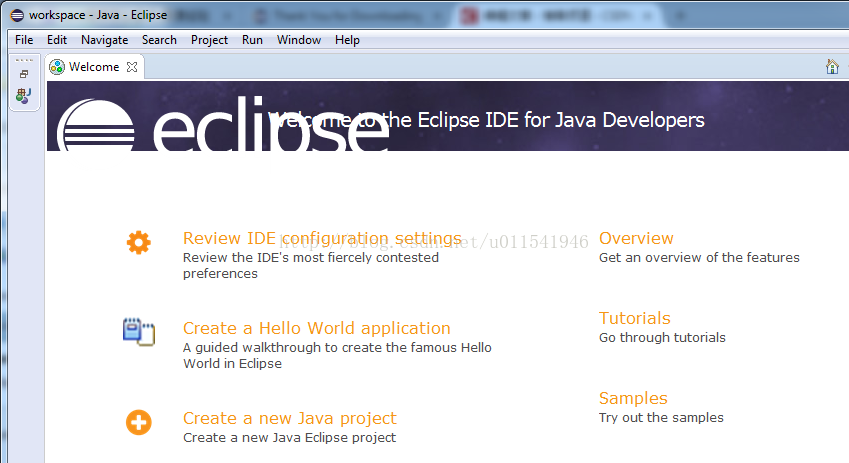Click the Home icon in Welcome toolbar
Screen dimensions: 849x463
[832, 67]
